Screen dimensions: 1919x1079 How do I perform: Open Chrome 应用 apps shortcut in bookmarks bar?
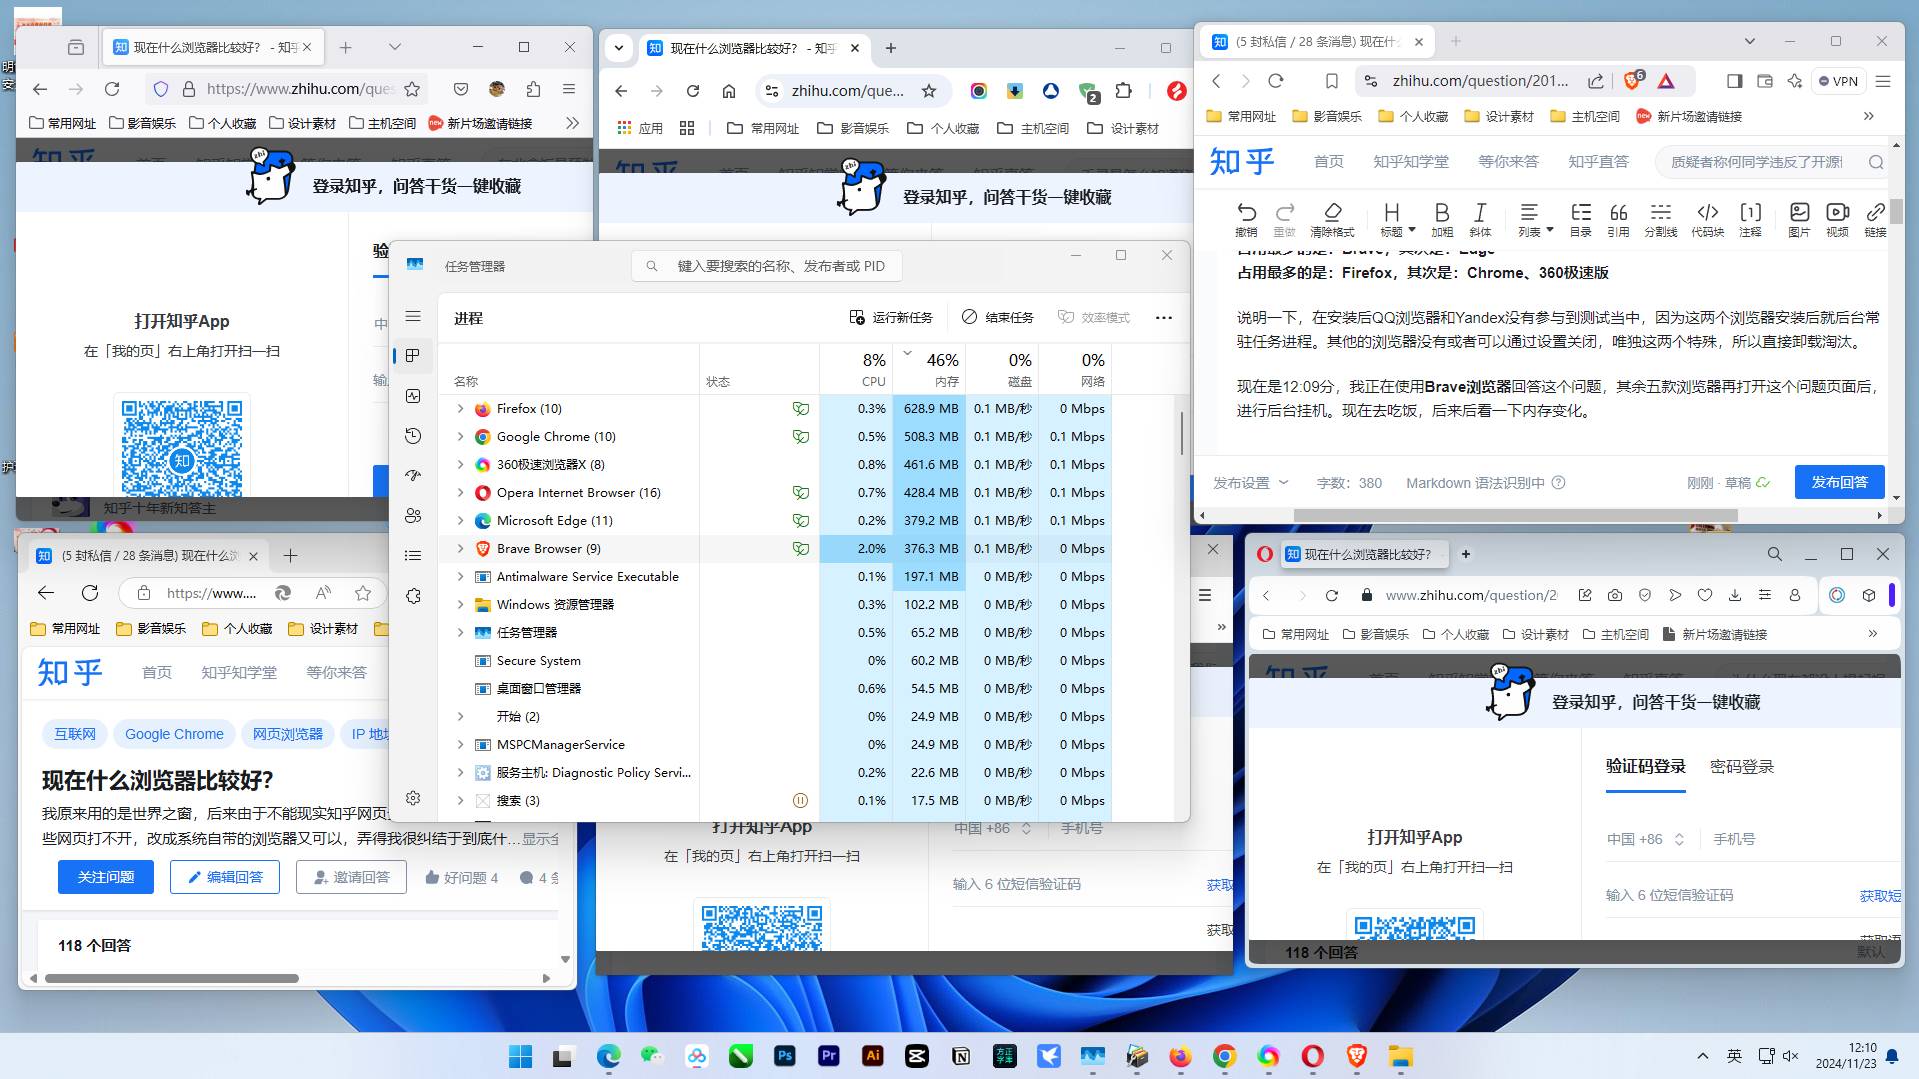click(x=640, y=128)
